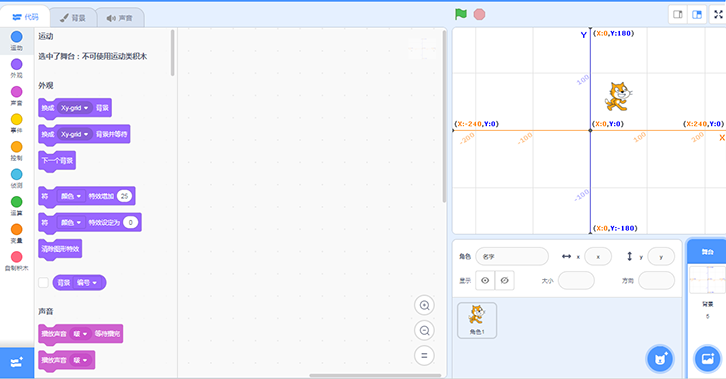Click the sprite x coordinate field
Image resolution: width=726 pixels, height=379 pixels.
click(x=598, y=256)
